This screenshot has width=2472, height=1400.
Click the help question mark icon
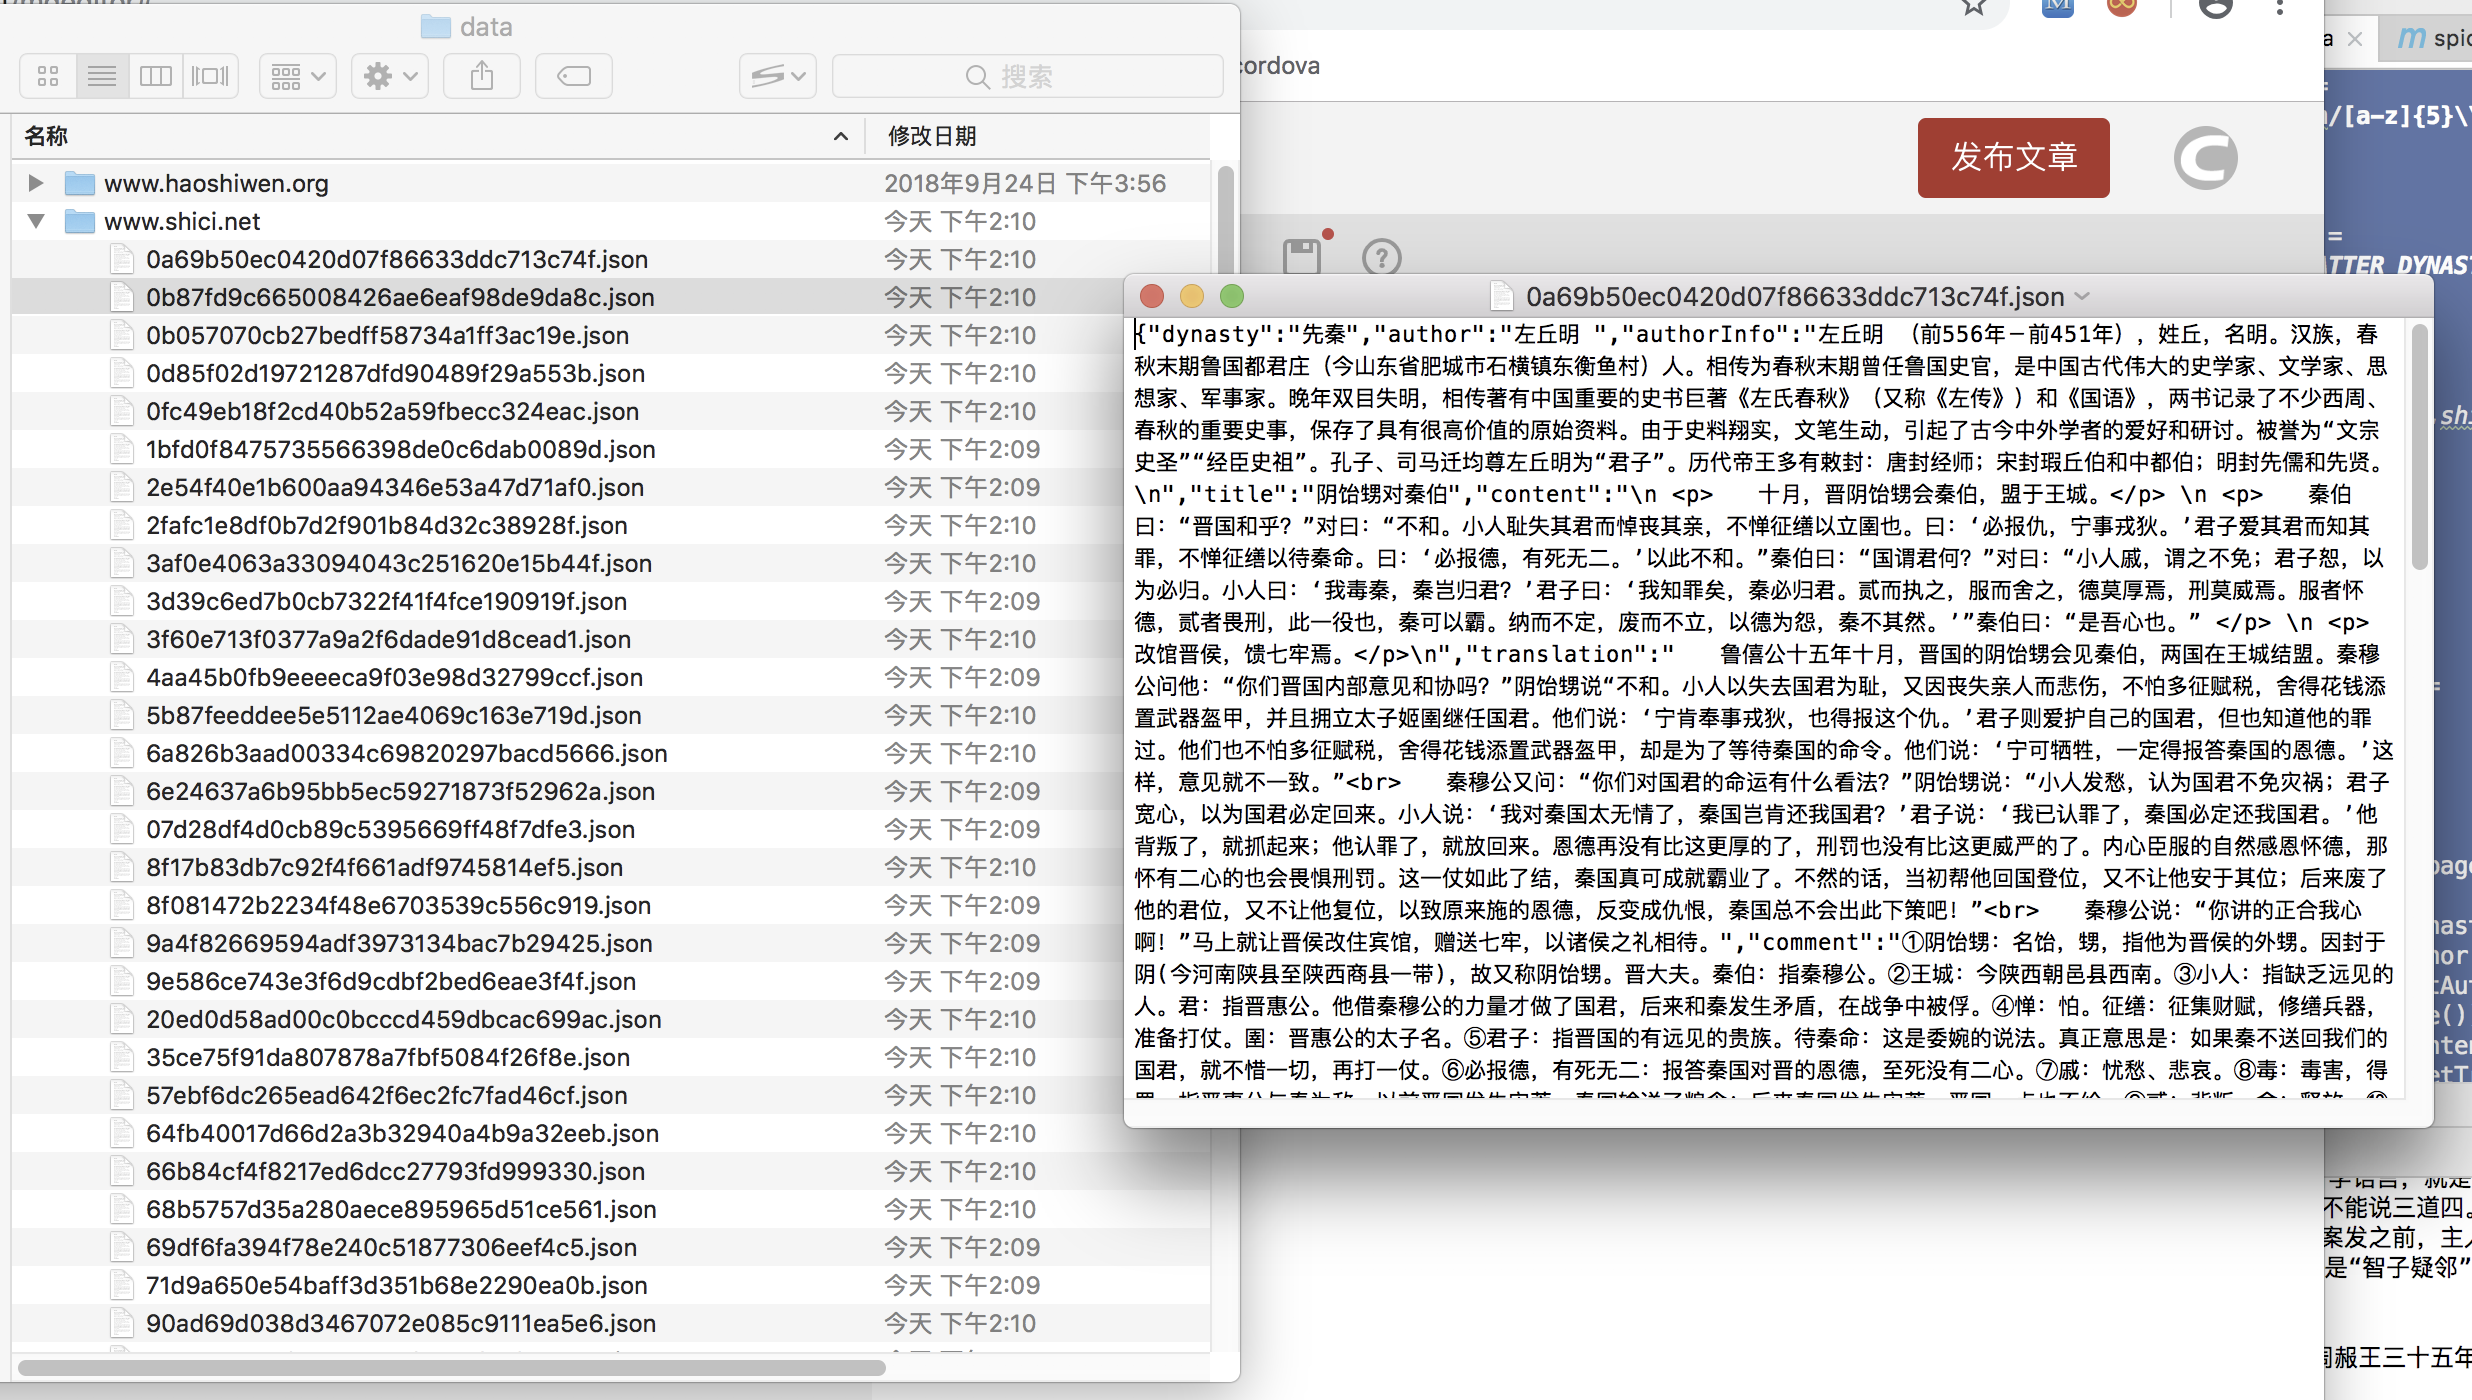tap(1381, 258)
